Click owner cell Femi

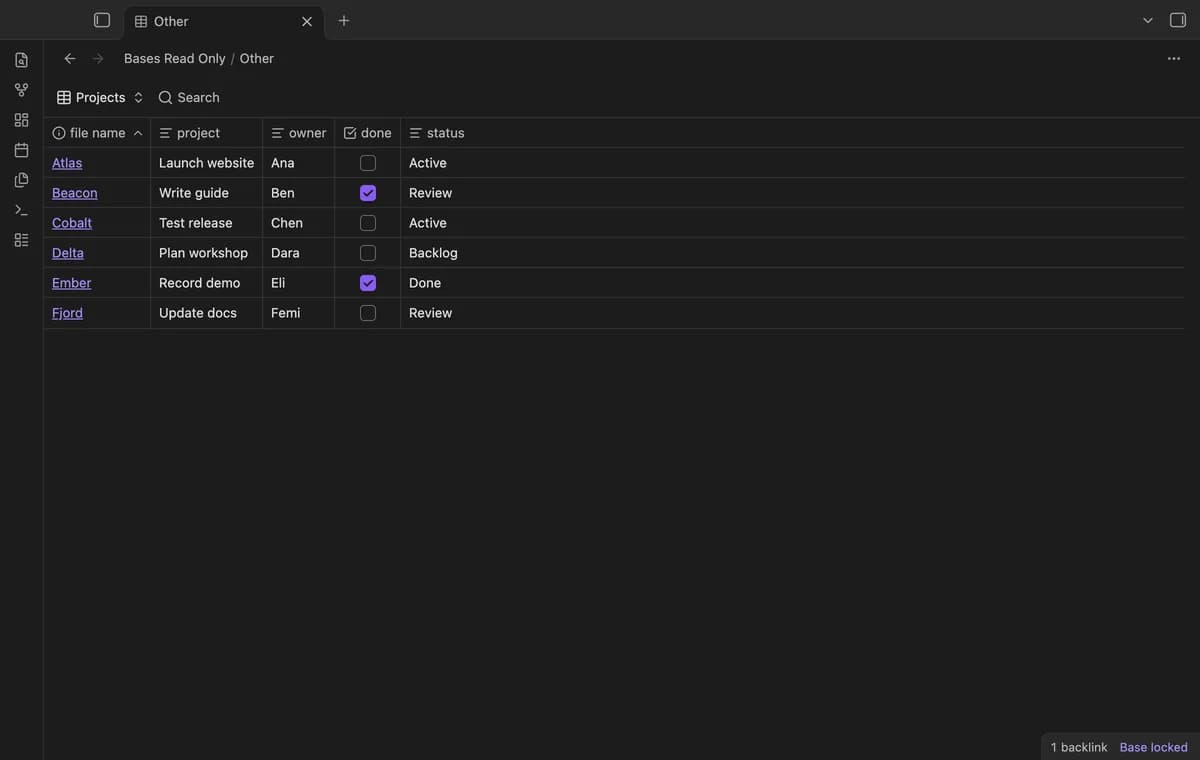click(x=298, y=313)
